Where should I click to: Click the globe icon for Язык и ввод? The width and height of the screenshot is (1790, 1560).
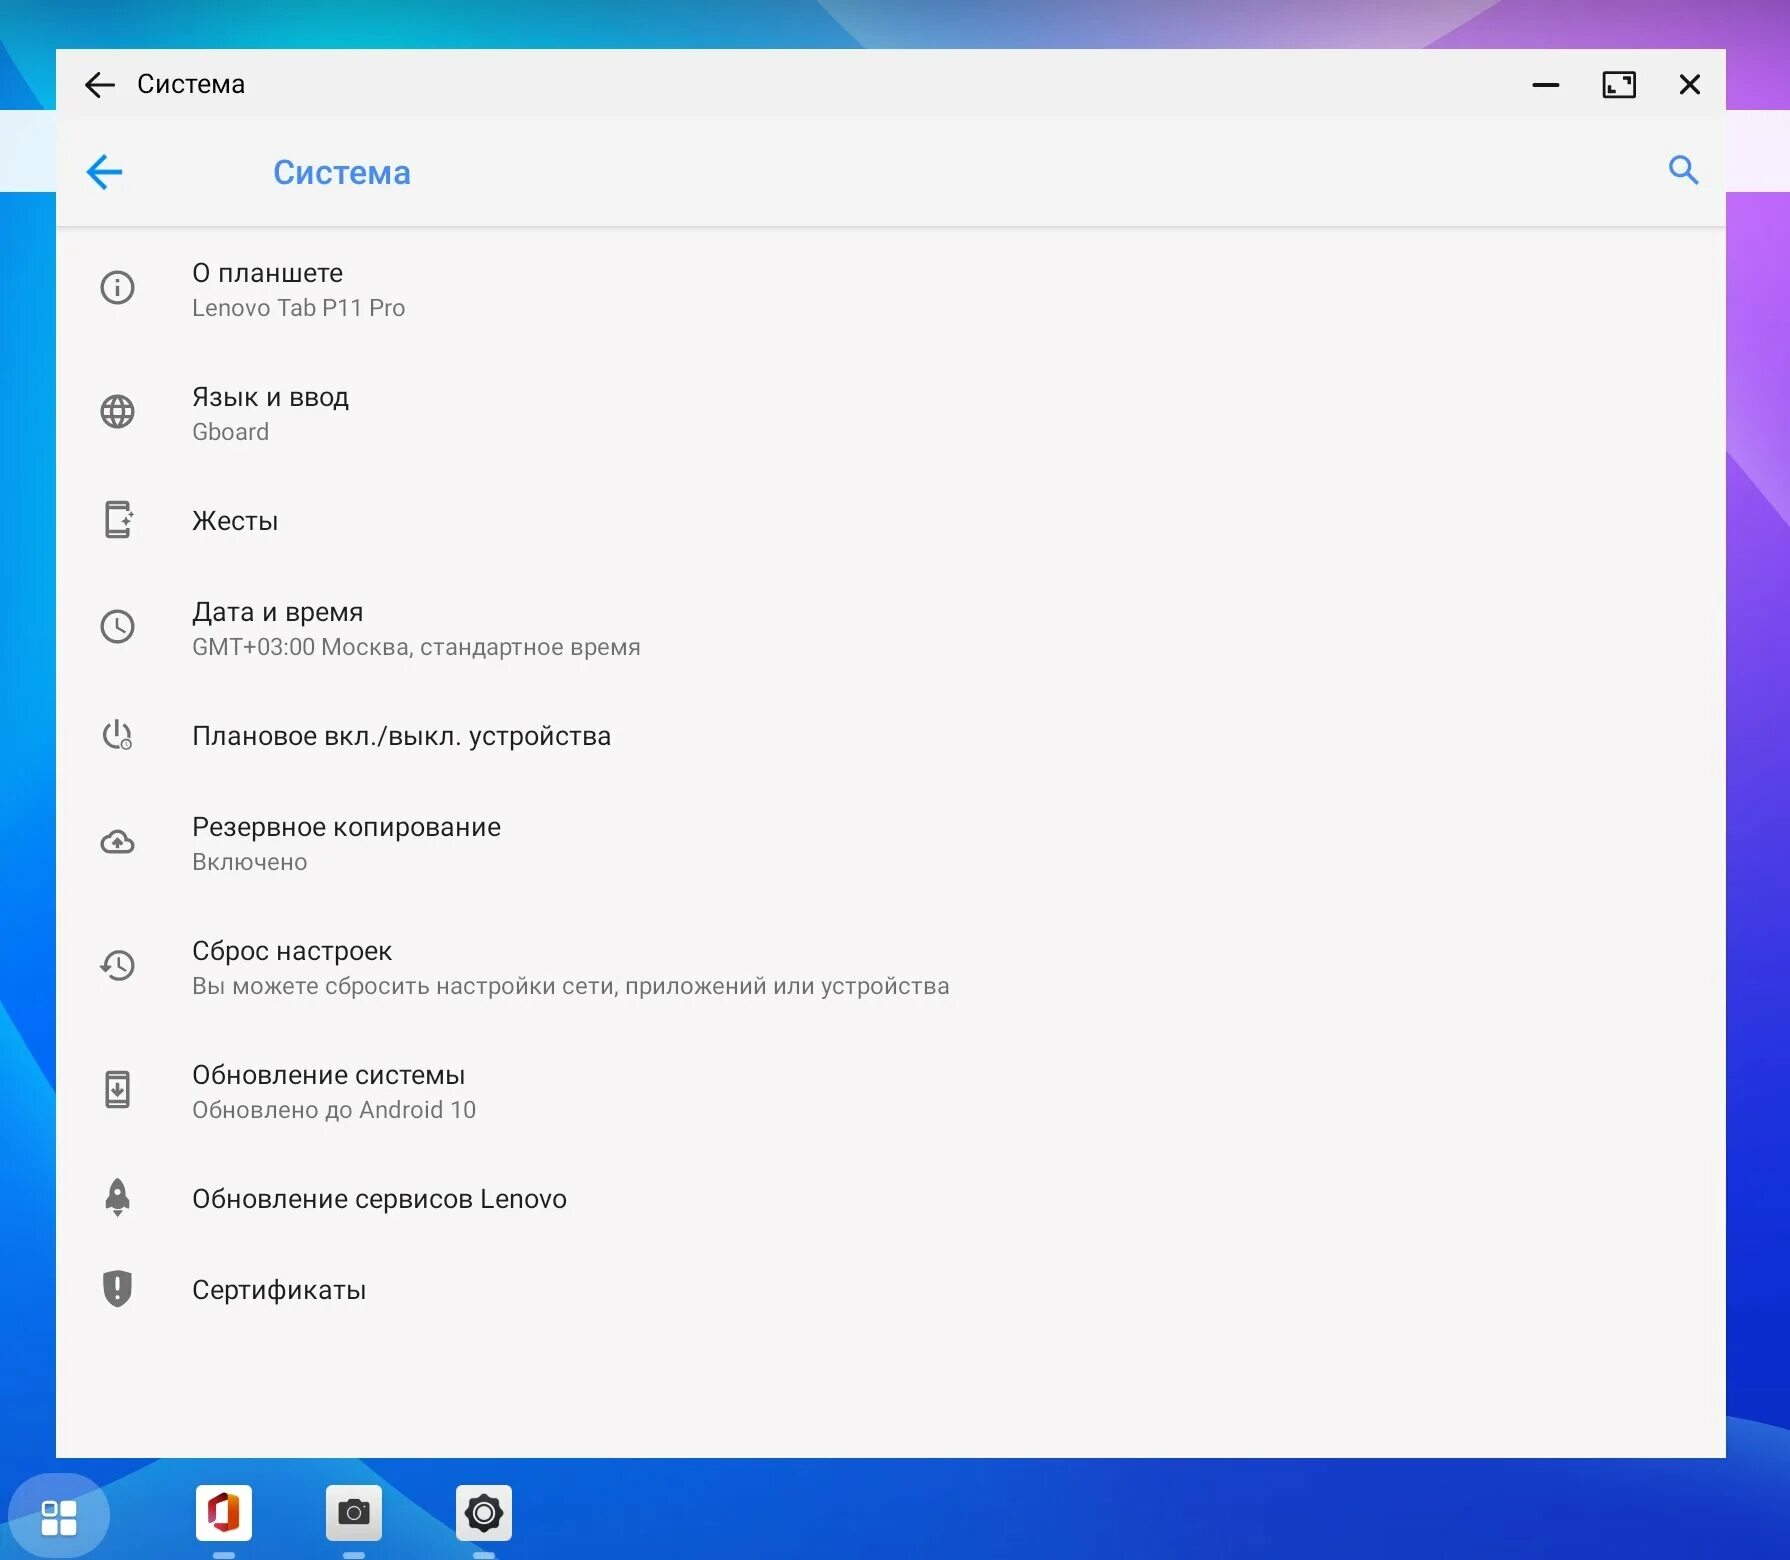coord(117,411)
